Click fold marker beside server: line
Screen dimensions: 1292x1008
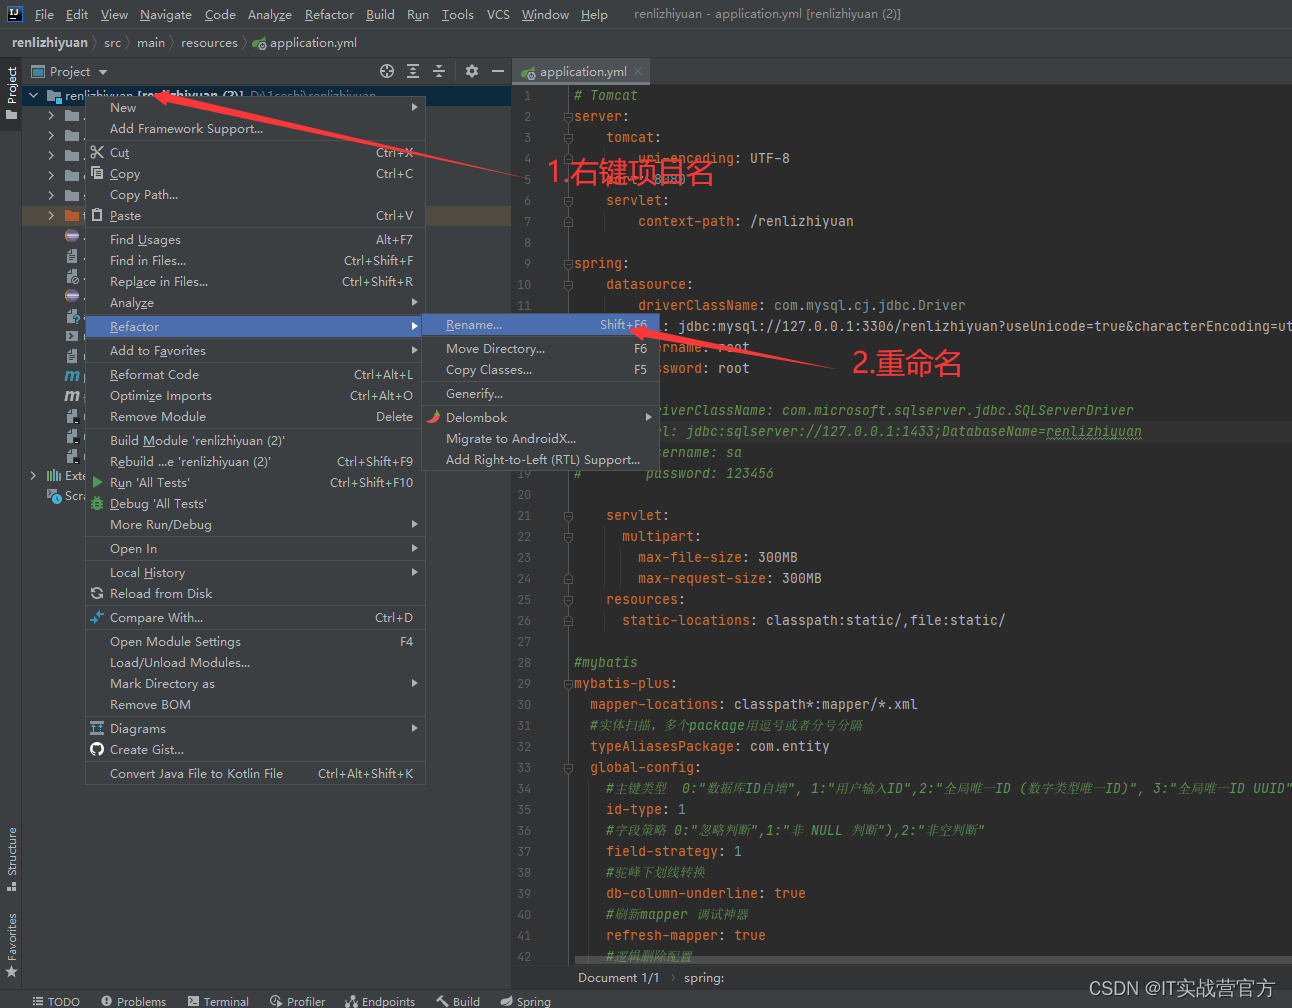(567, 117)
